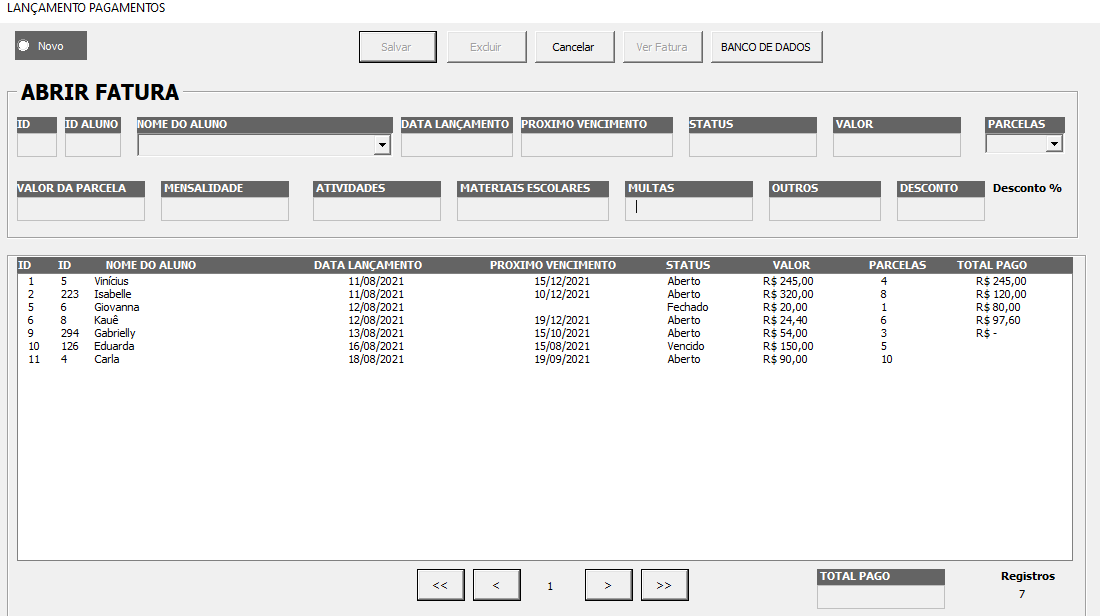Select the Vinícius row

tap(544, 281)
